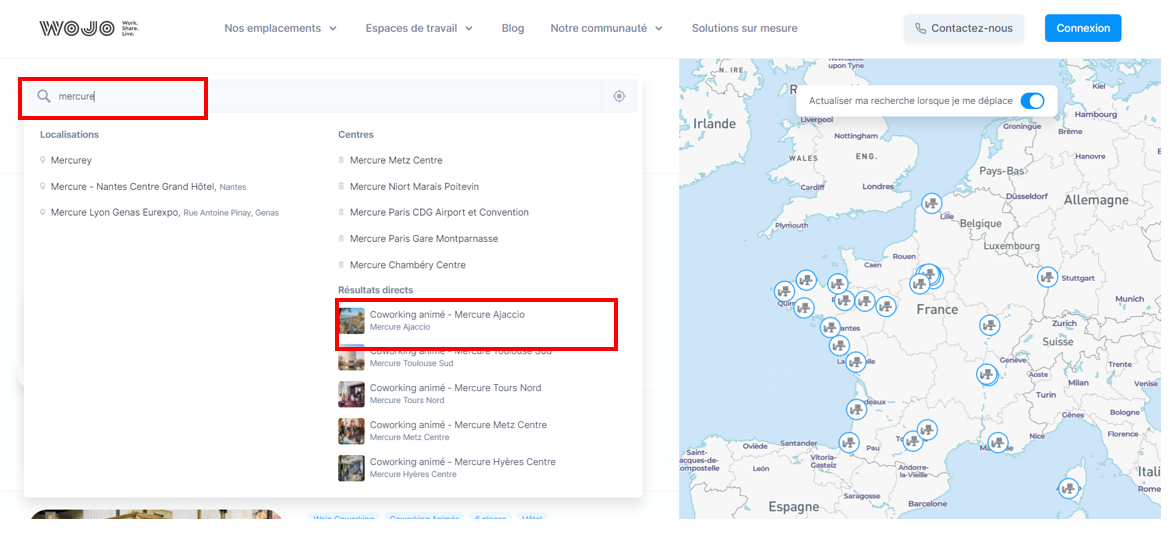Expand the Notre communauté menu

point(606,28)
